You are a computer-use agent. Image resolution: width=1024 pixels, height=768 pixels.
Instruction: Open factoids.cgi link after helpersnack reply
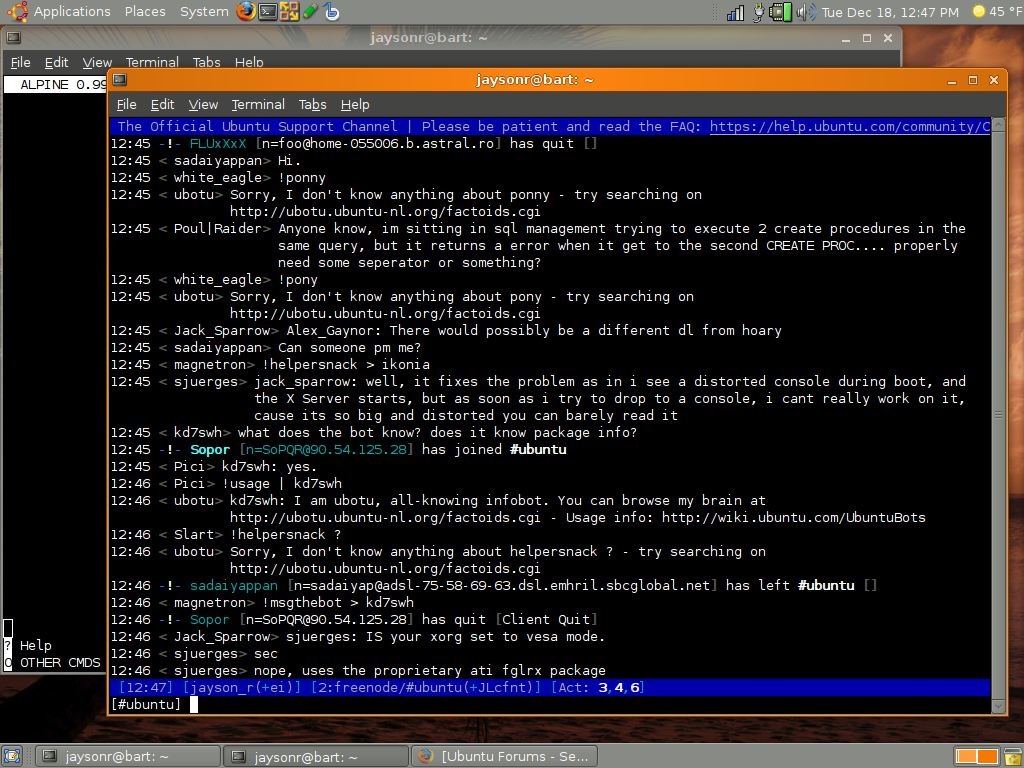385,568
